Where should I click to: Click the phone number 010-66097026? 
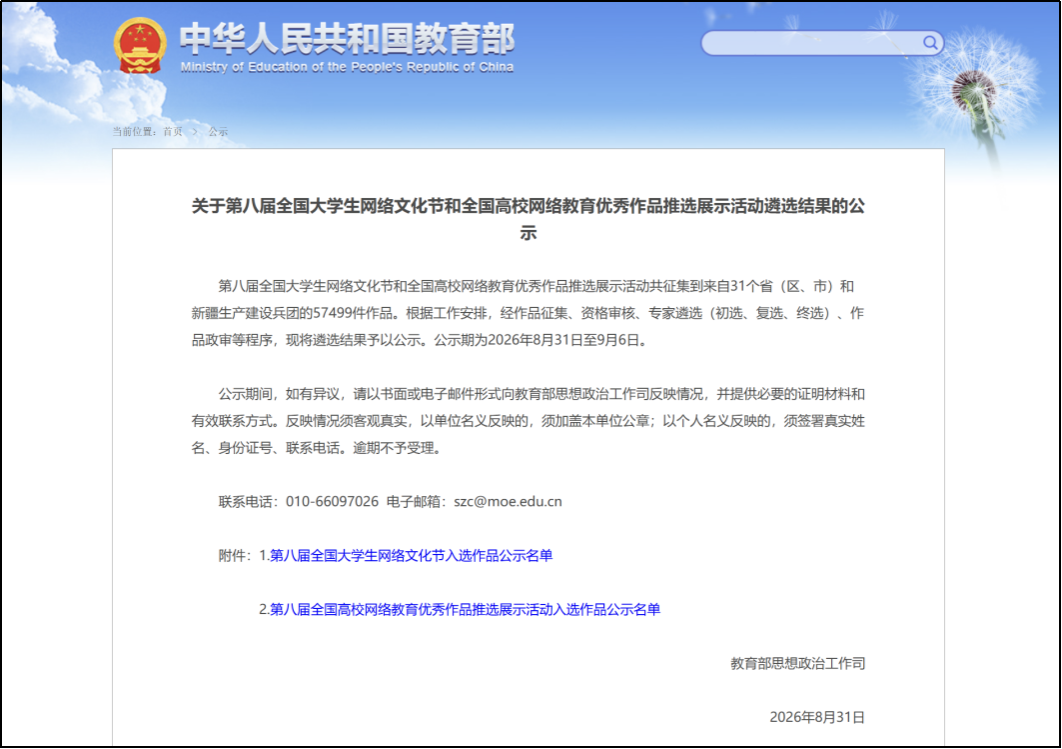click(332, 502)
